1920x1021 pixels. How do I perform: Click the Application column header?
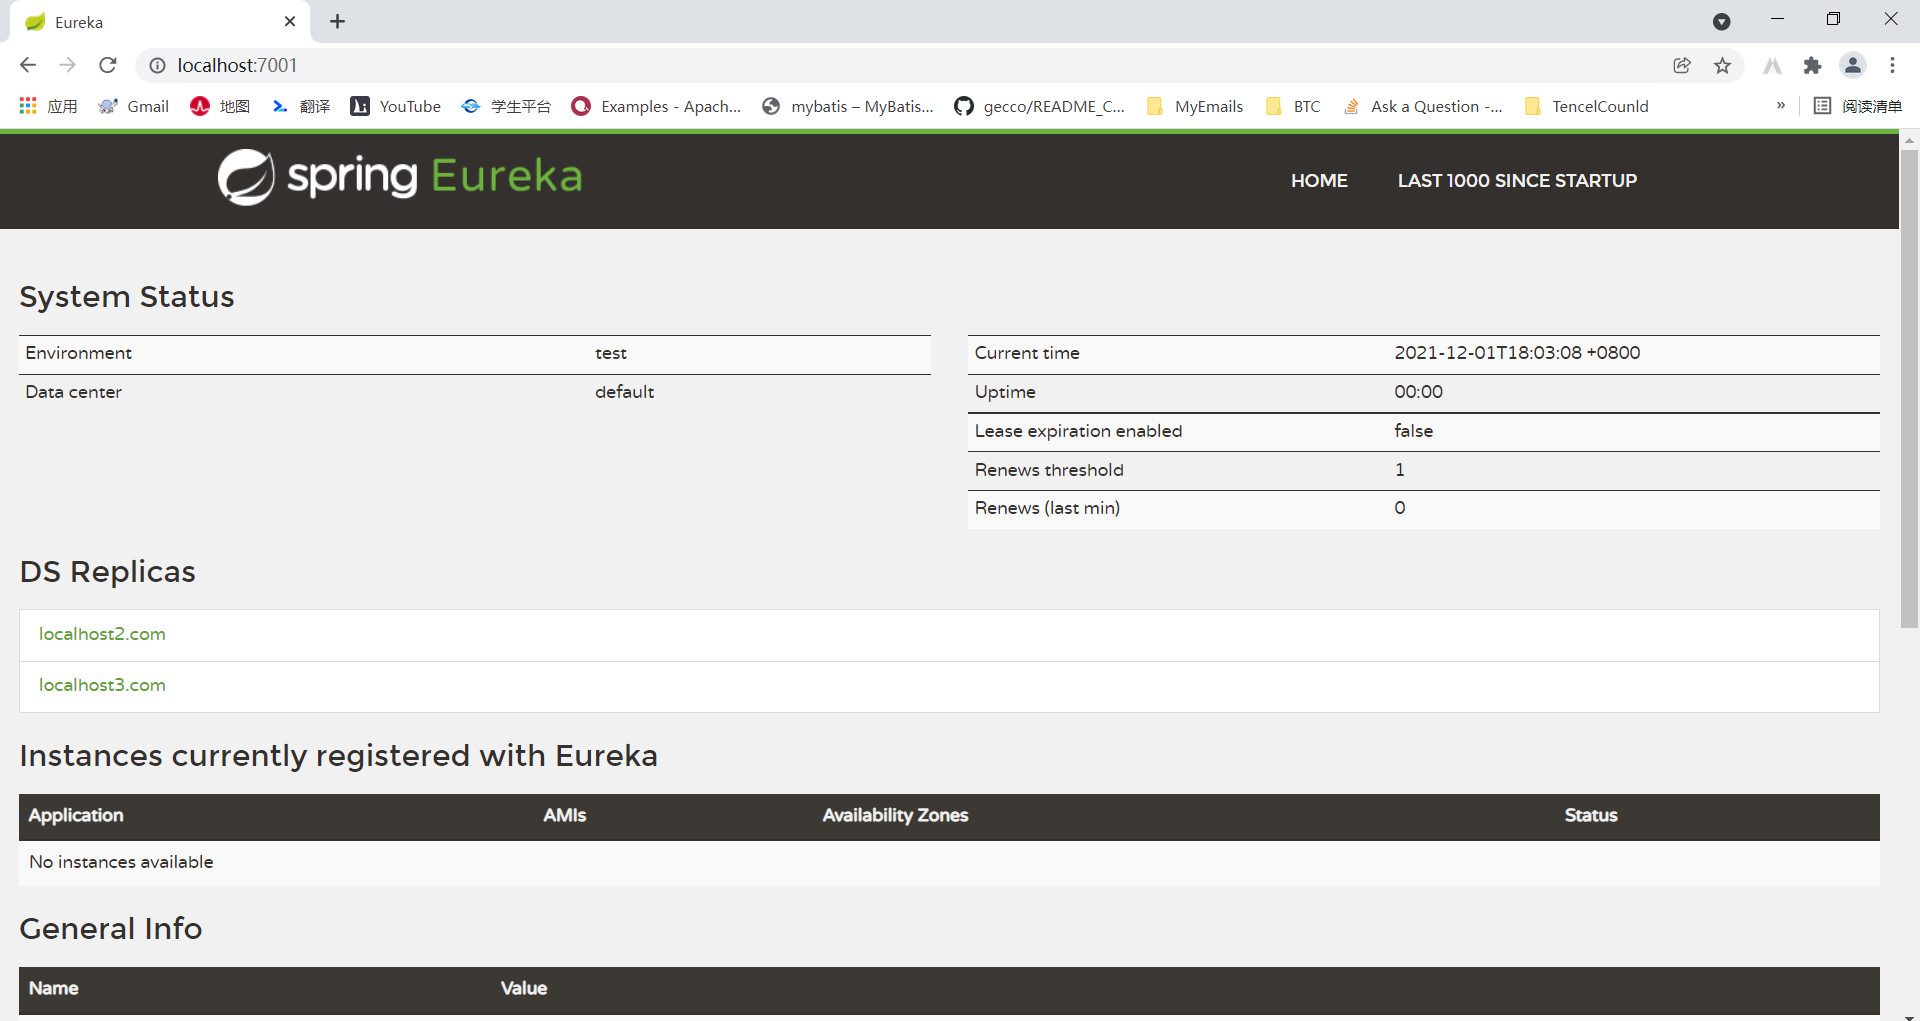76,816
